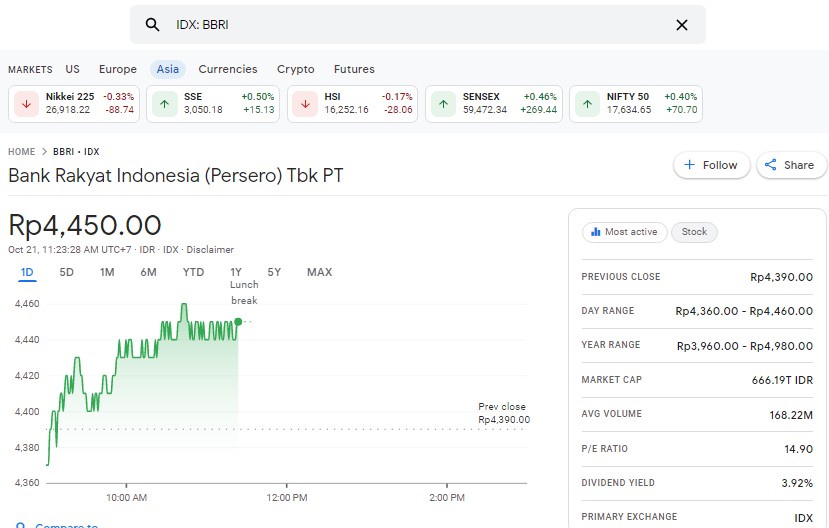Select the 6M chart range
This screenshot has width=829, height=528.
coord(149,272)
